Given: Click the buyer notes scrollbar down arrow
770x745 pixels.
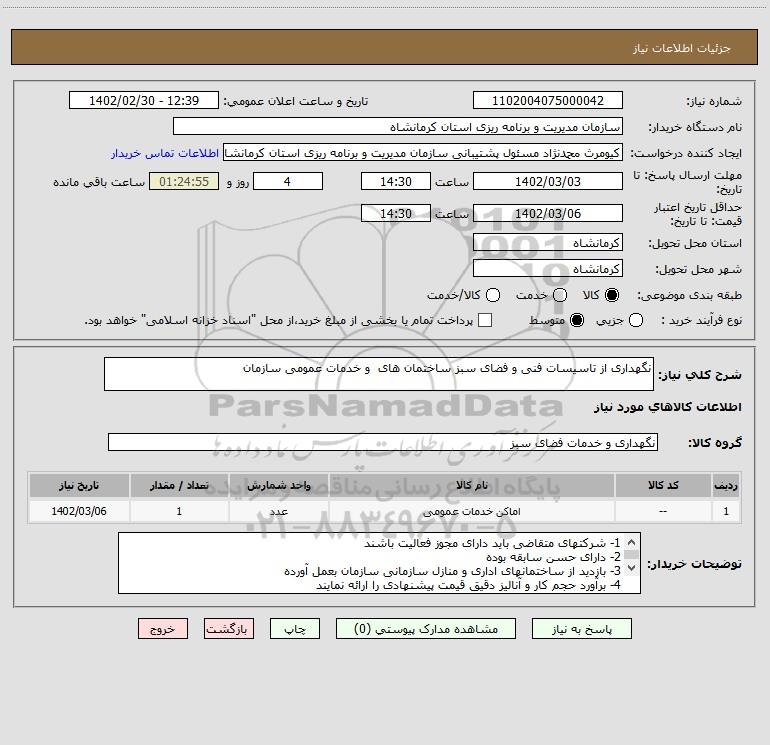Looking at the screenshot, I should point(632,568).
